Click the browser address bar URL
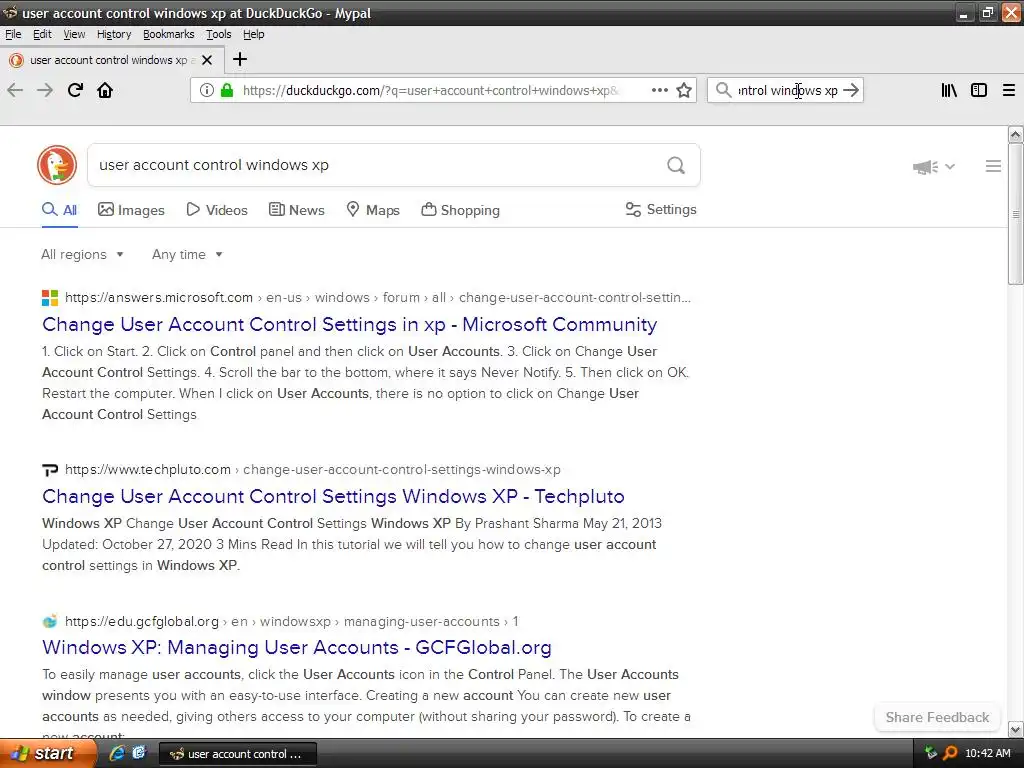This screenshot has width=1024, height=768. pyautogui.click(x=431, y=90)
